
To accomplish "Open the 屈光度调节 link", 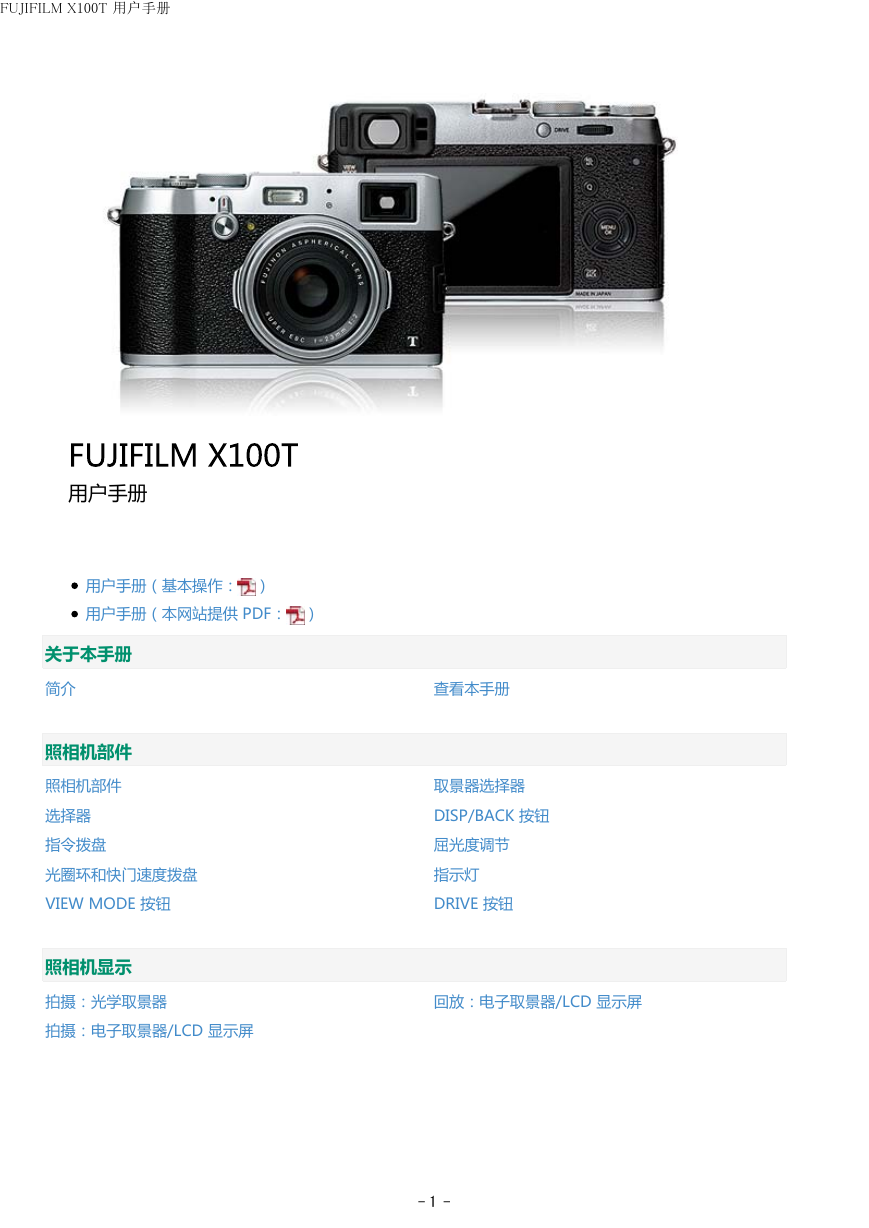I will point(471,845).
